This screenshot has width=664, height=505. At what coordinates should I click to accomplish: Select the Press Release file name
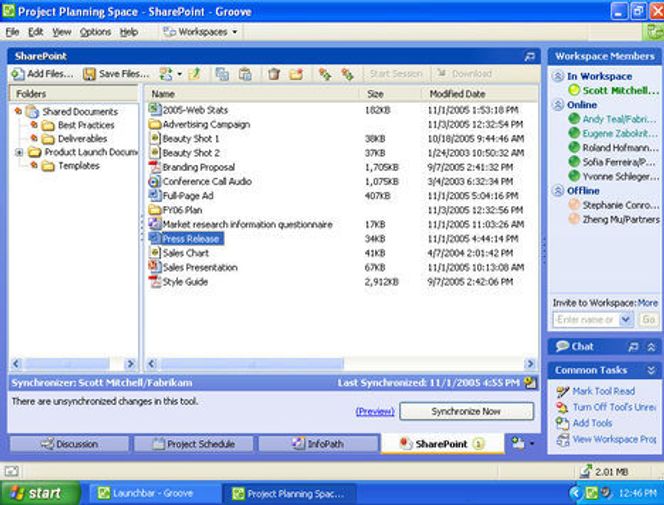click(191, 239)
